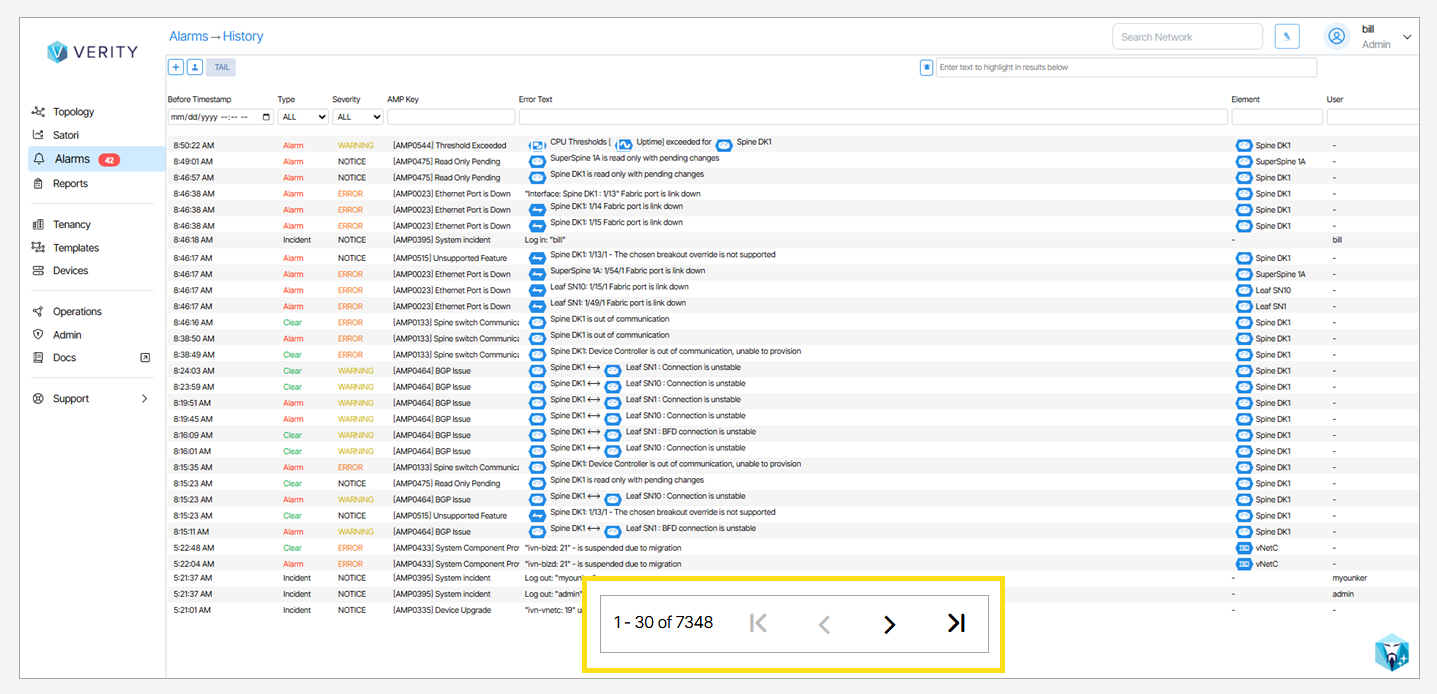1437x694 pixels.
Task: Open the Before Timestamp date picker
Action: coord(265,117)
